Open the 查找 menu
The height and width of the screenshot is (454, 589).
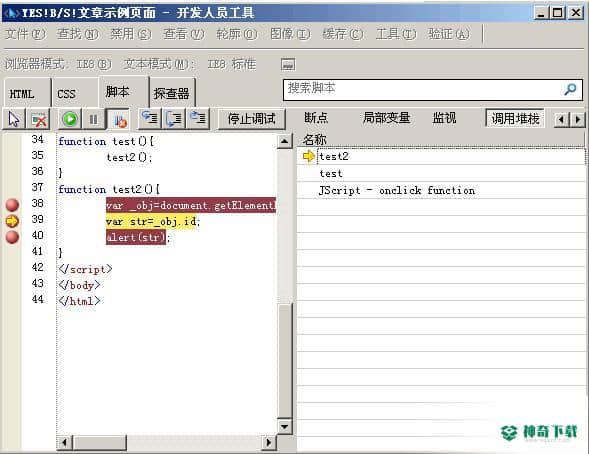tap(78, 34)
